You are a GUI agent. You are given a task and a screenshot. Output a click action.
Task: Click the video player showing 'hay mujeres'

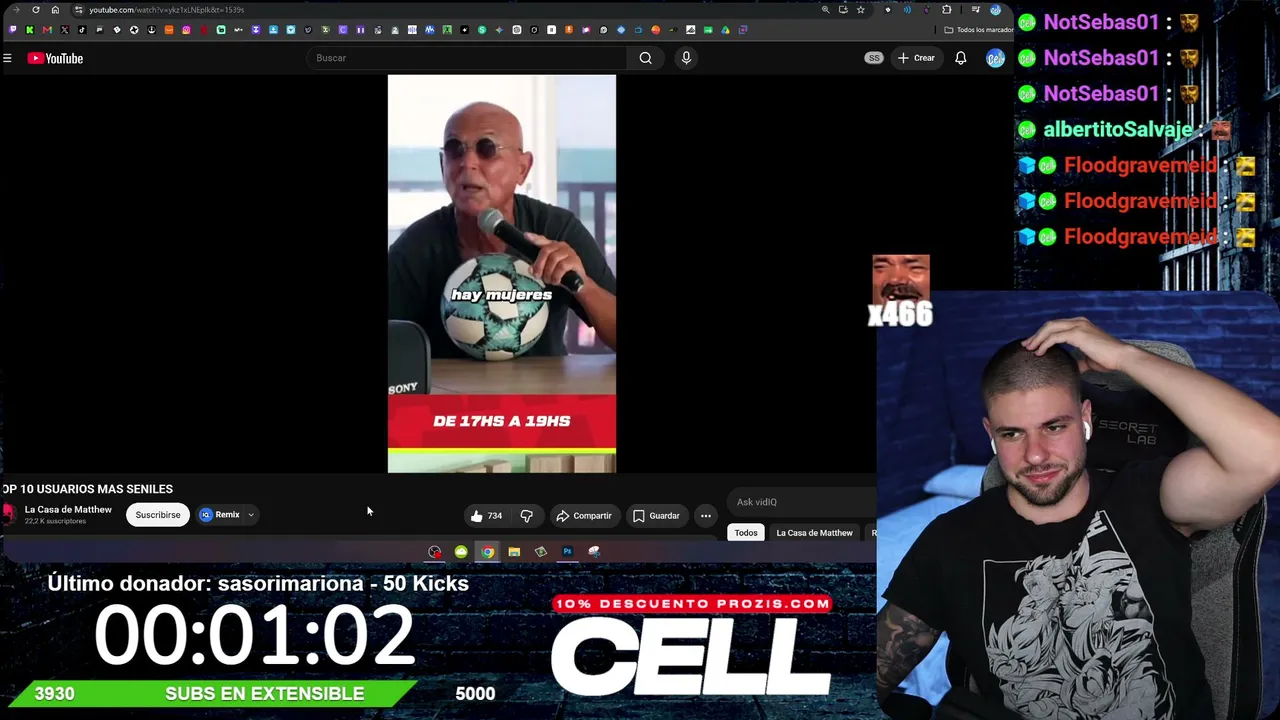tap(502, 273)
